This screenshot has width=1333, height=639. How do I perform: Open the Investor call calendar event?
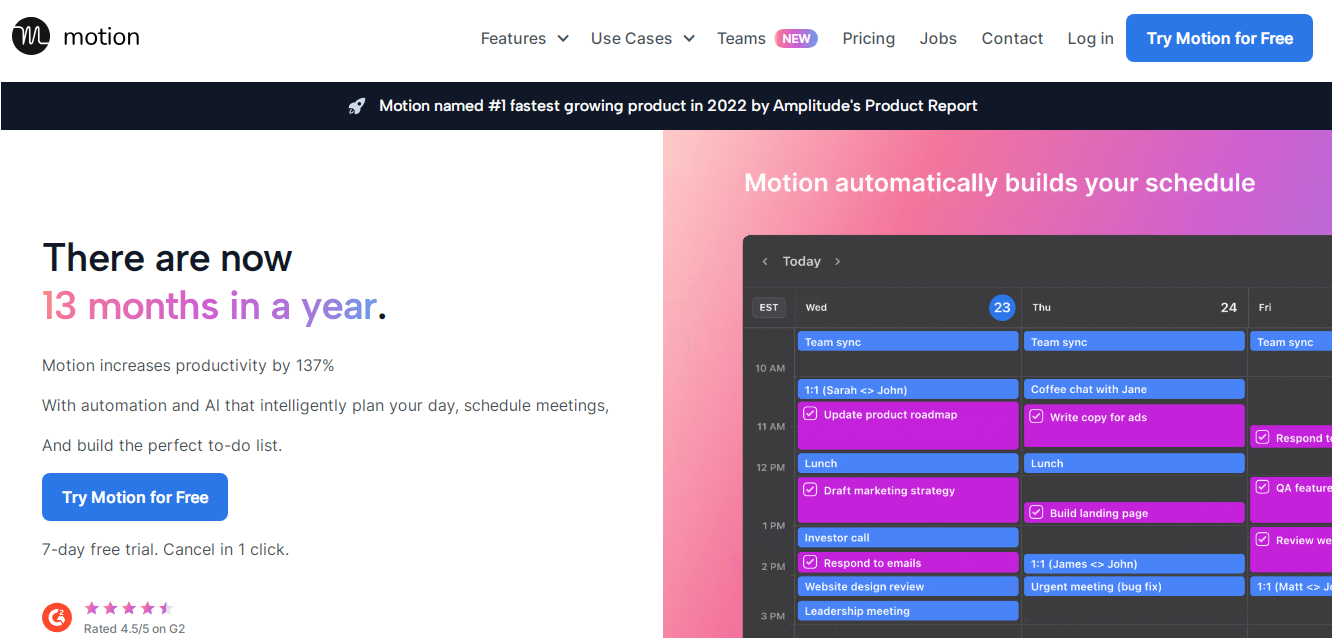click(x=907, y=538)
